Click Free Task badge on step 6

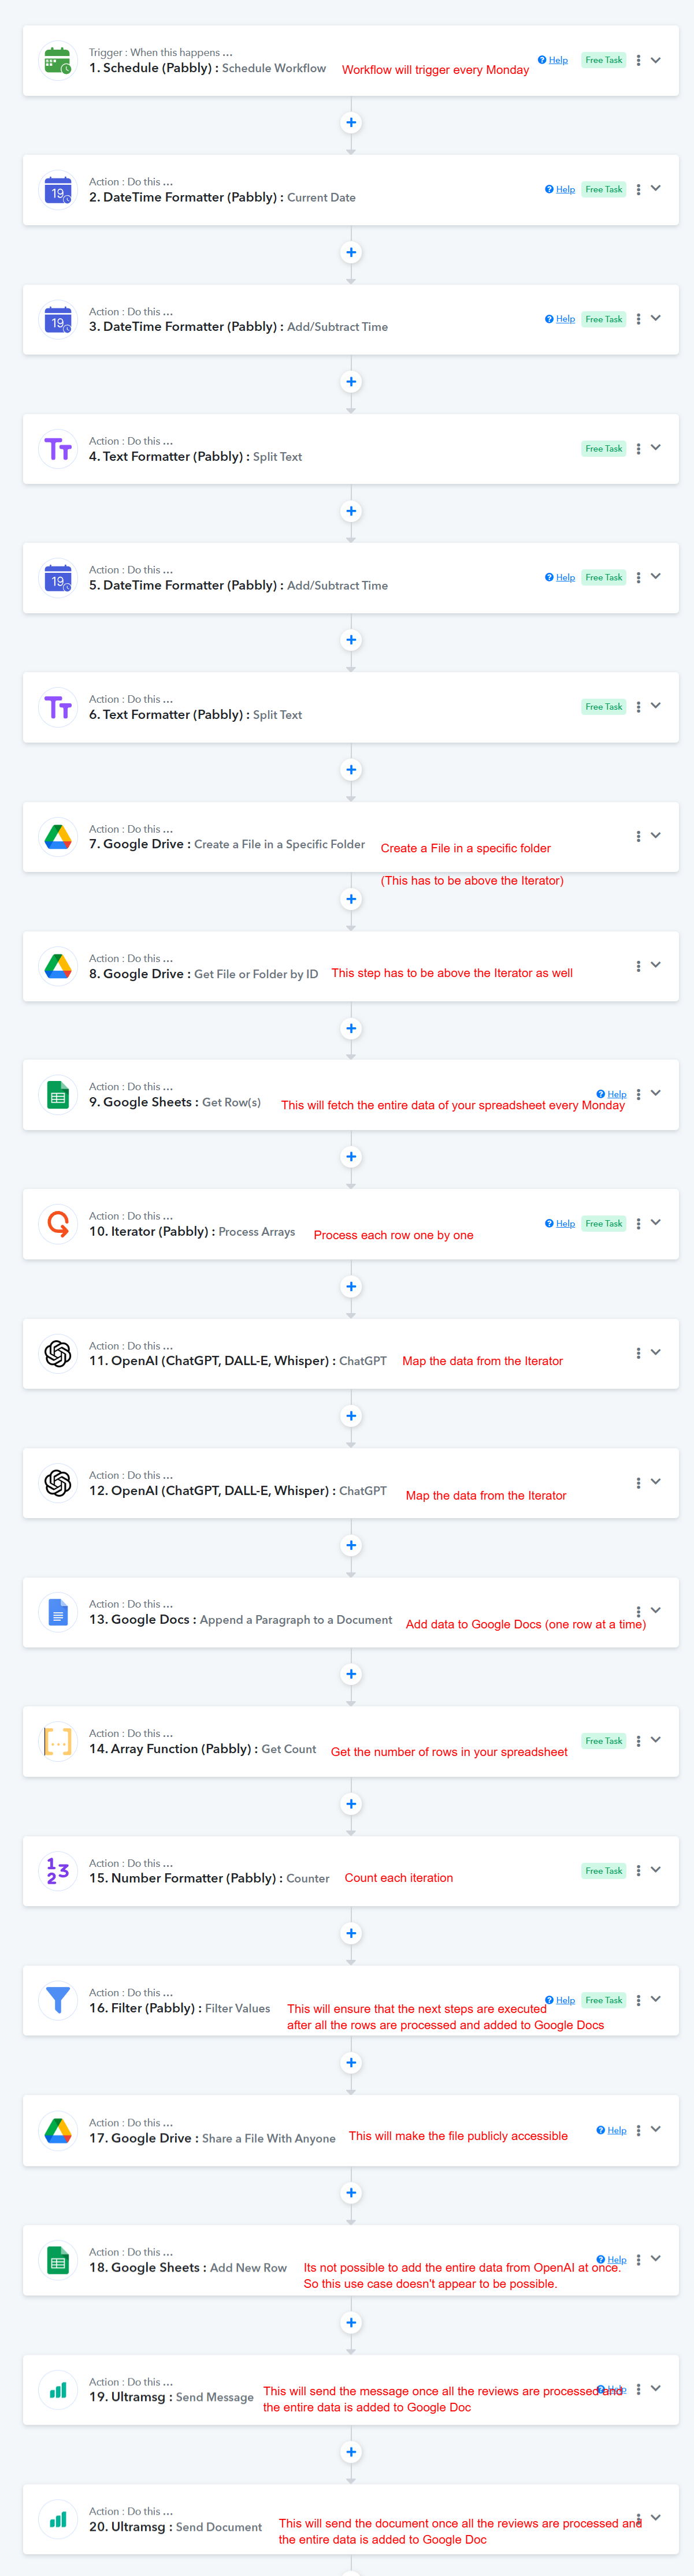pyautogui.click(x=604, y=707)
